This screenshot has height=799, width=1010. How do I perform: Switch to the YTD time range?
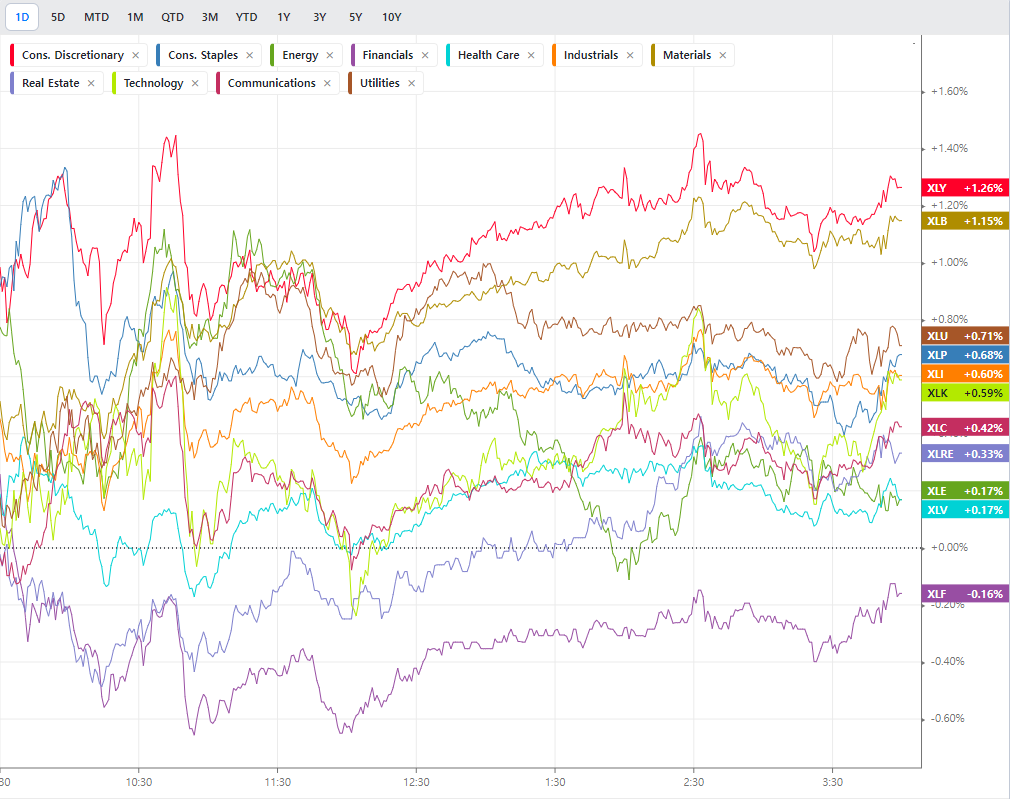[246, 17]
